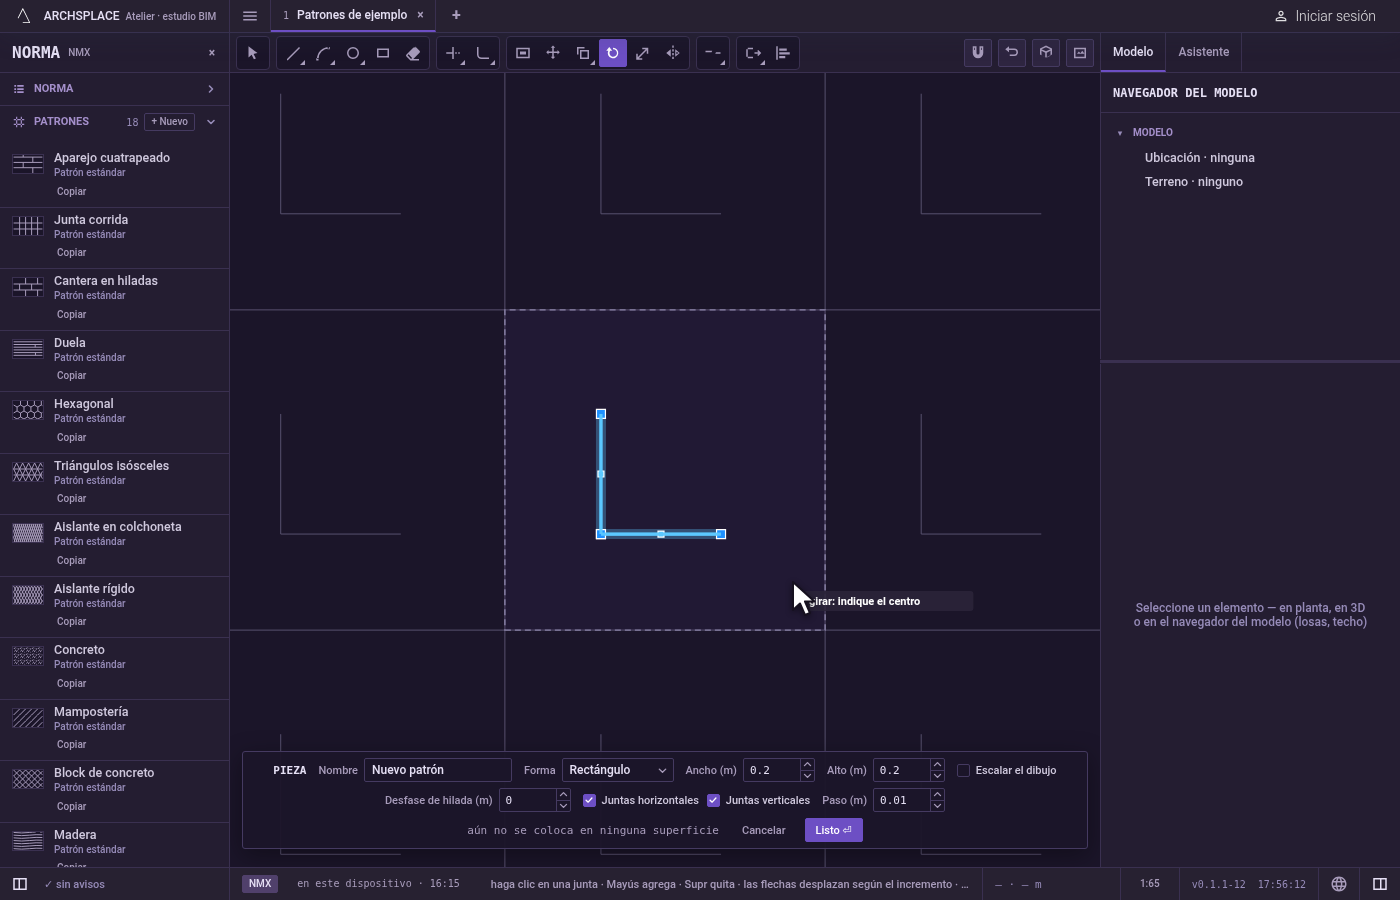Open the Forma Rectángulo dropdown

point(617,770)
